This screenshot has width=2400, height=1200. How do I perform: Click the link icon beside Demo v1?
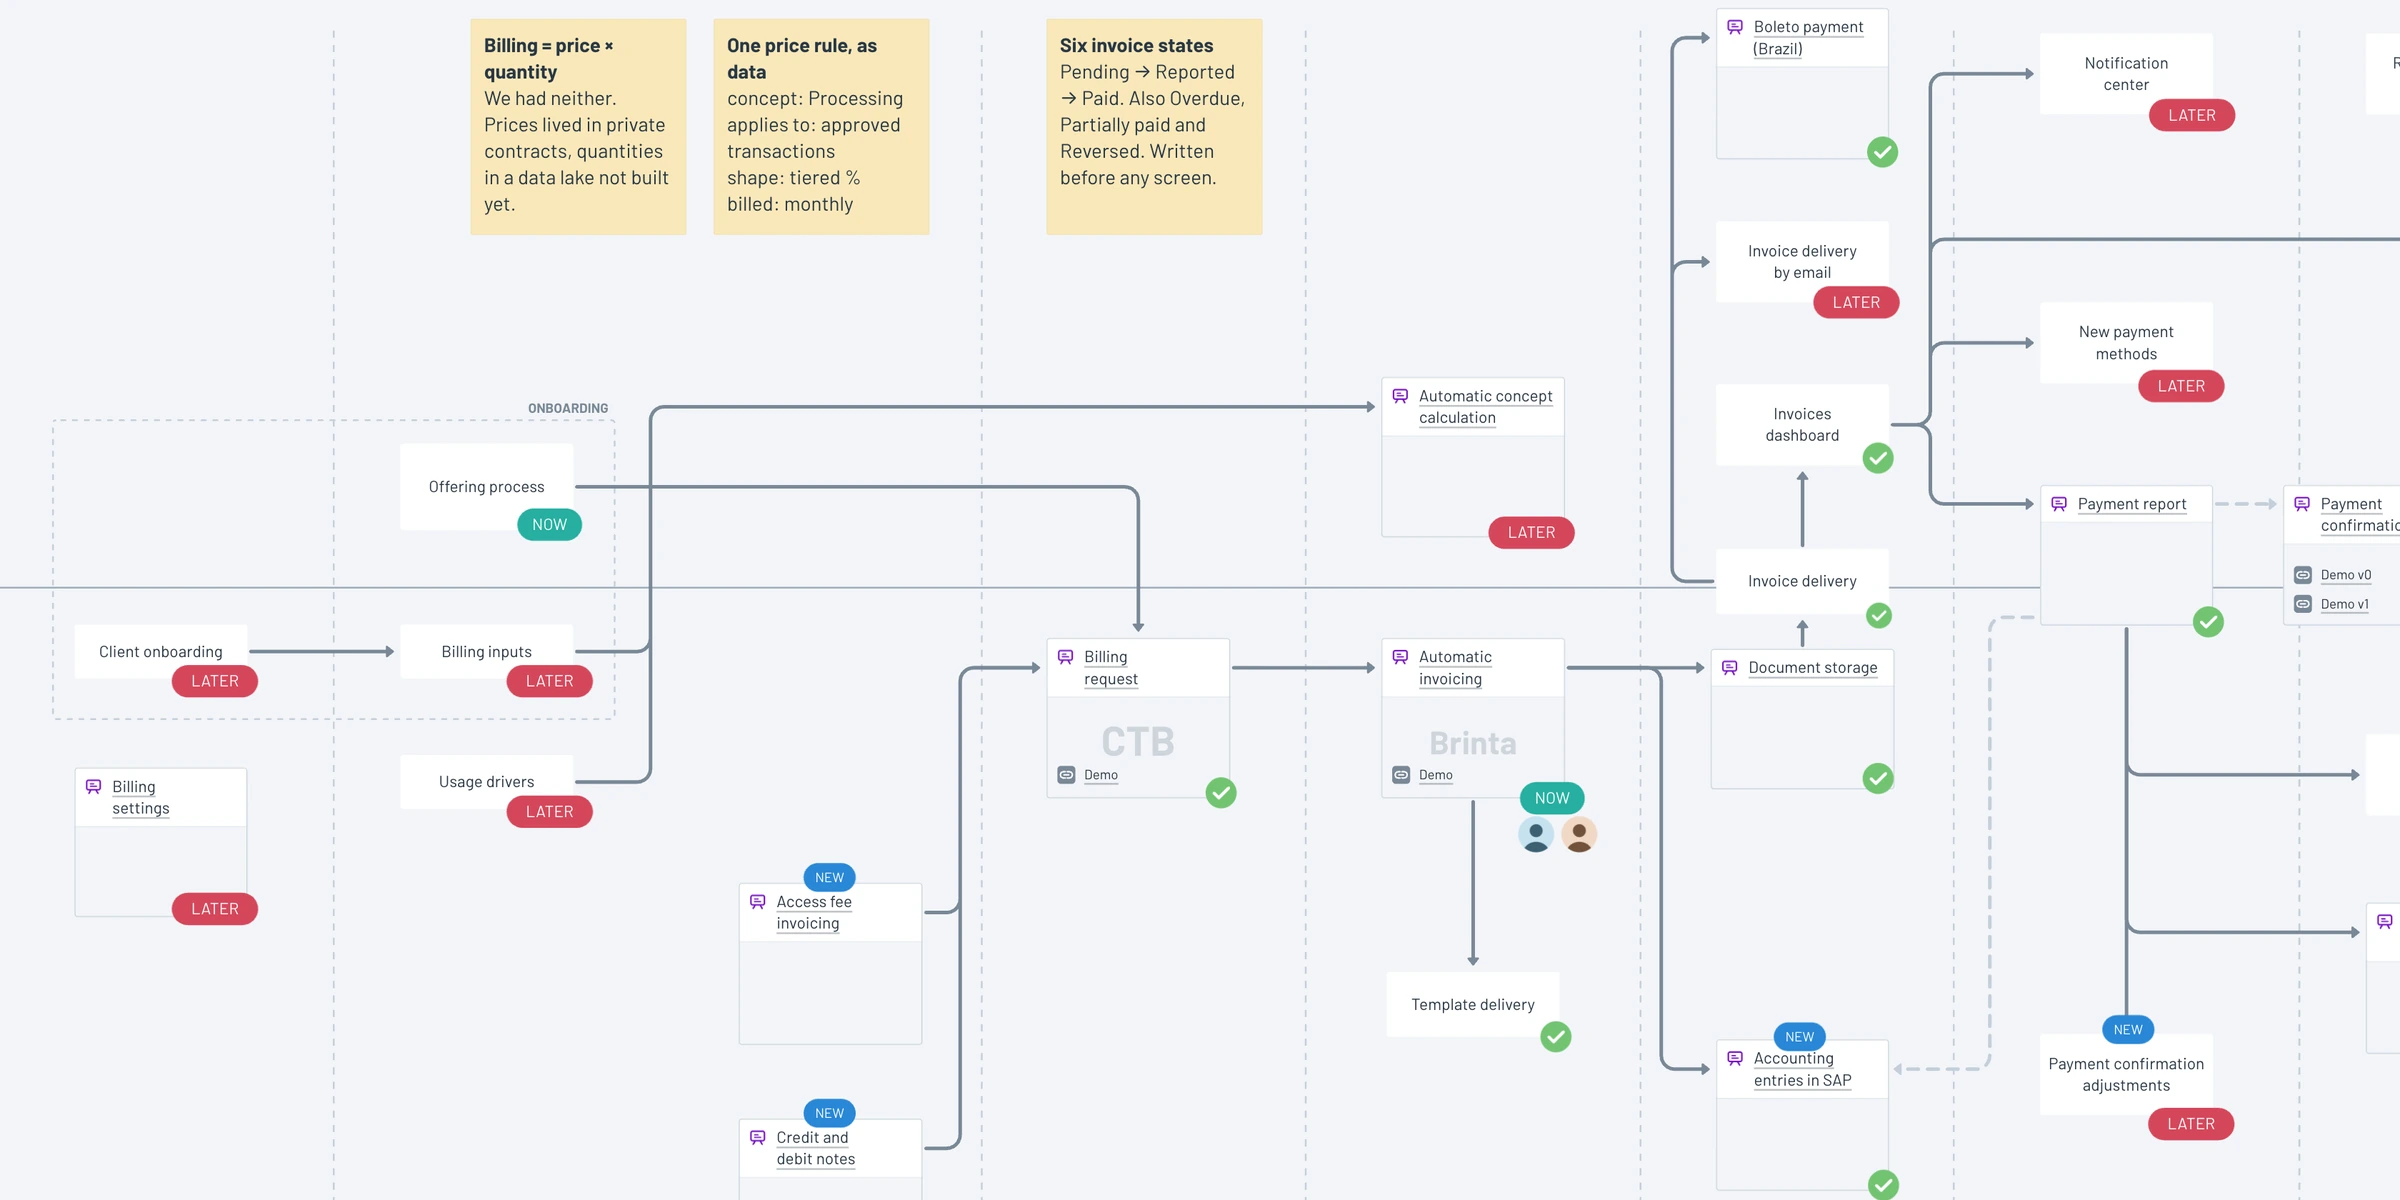tap(2303, 604)
